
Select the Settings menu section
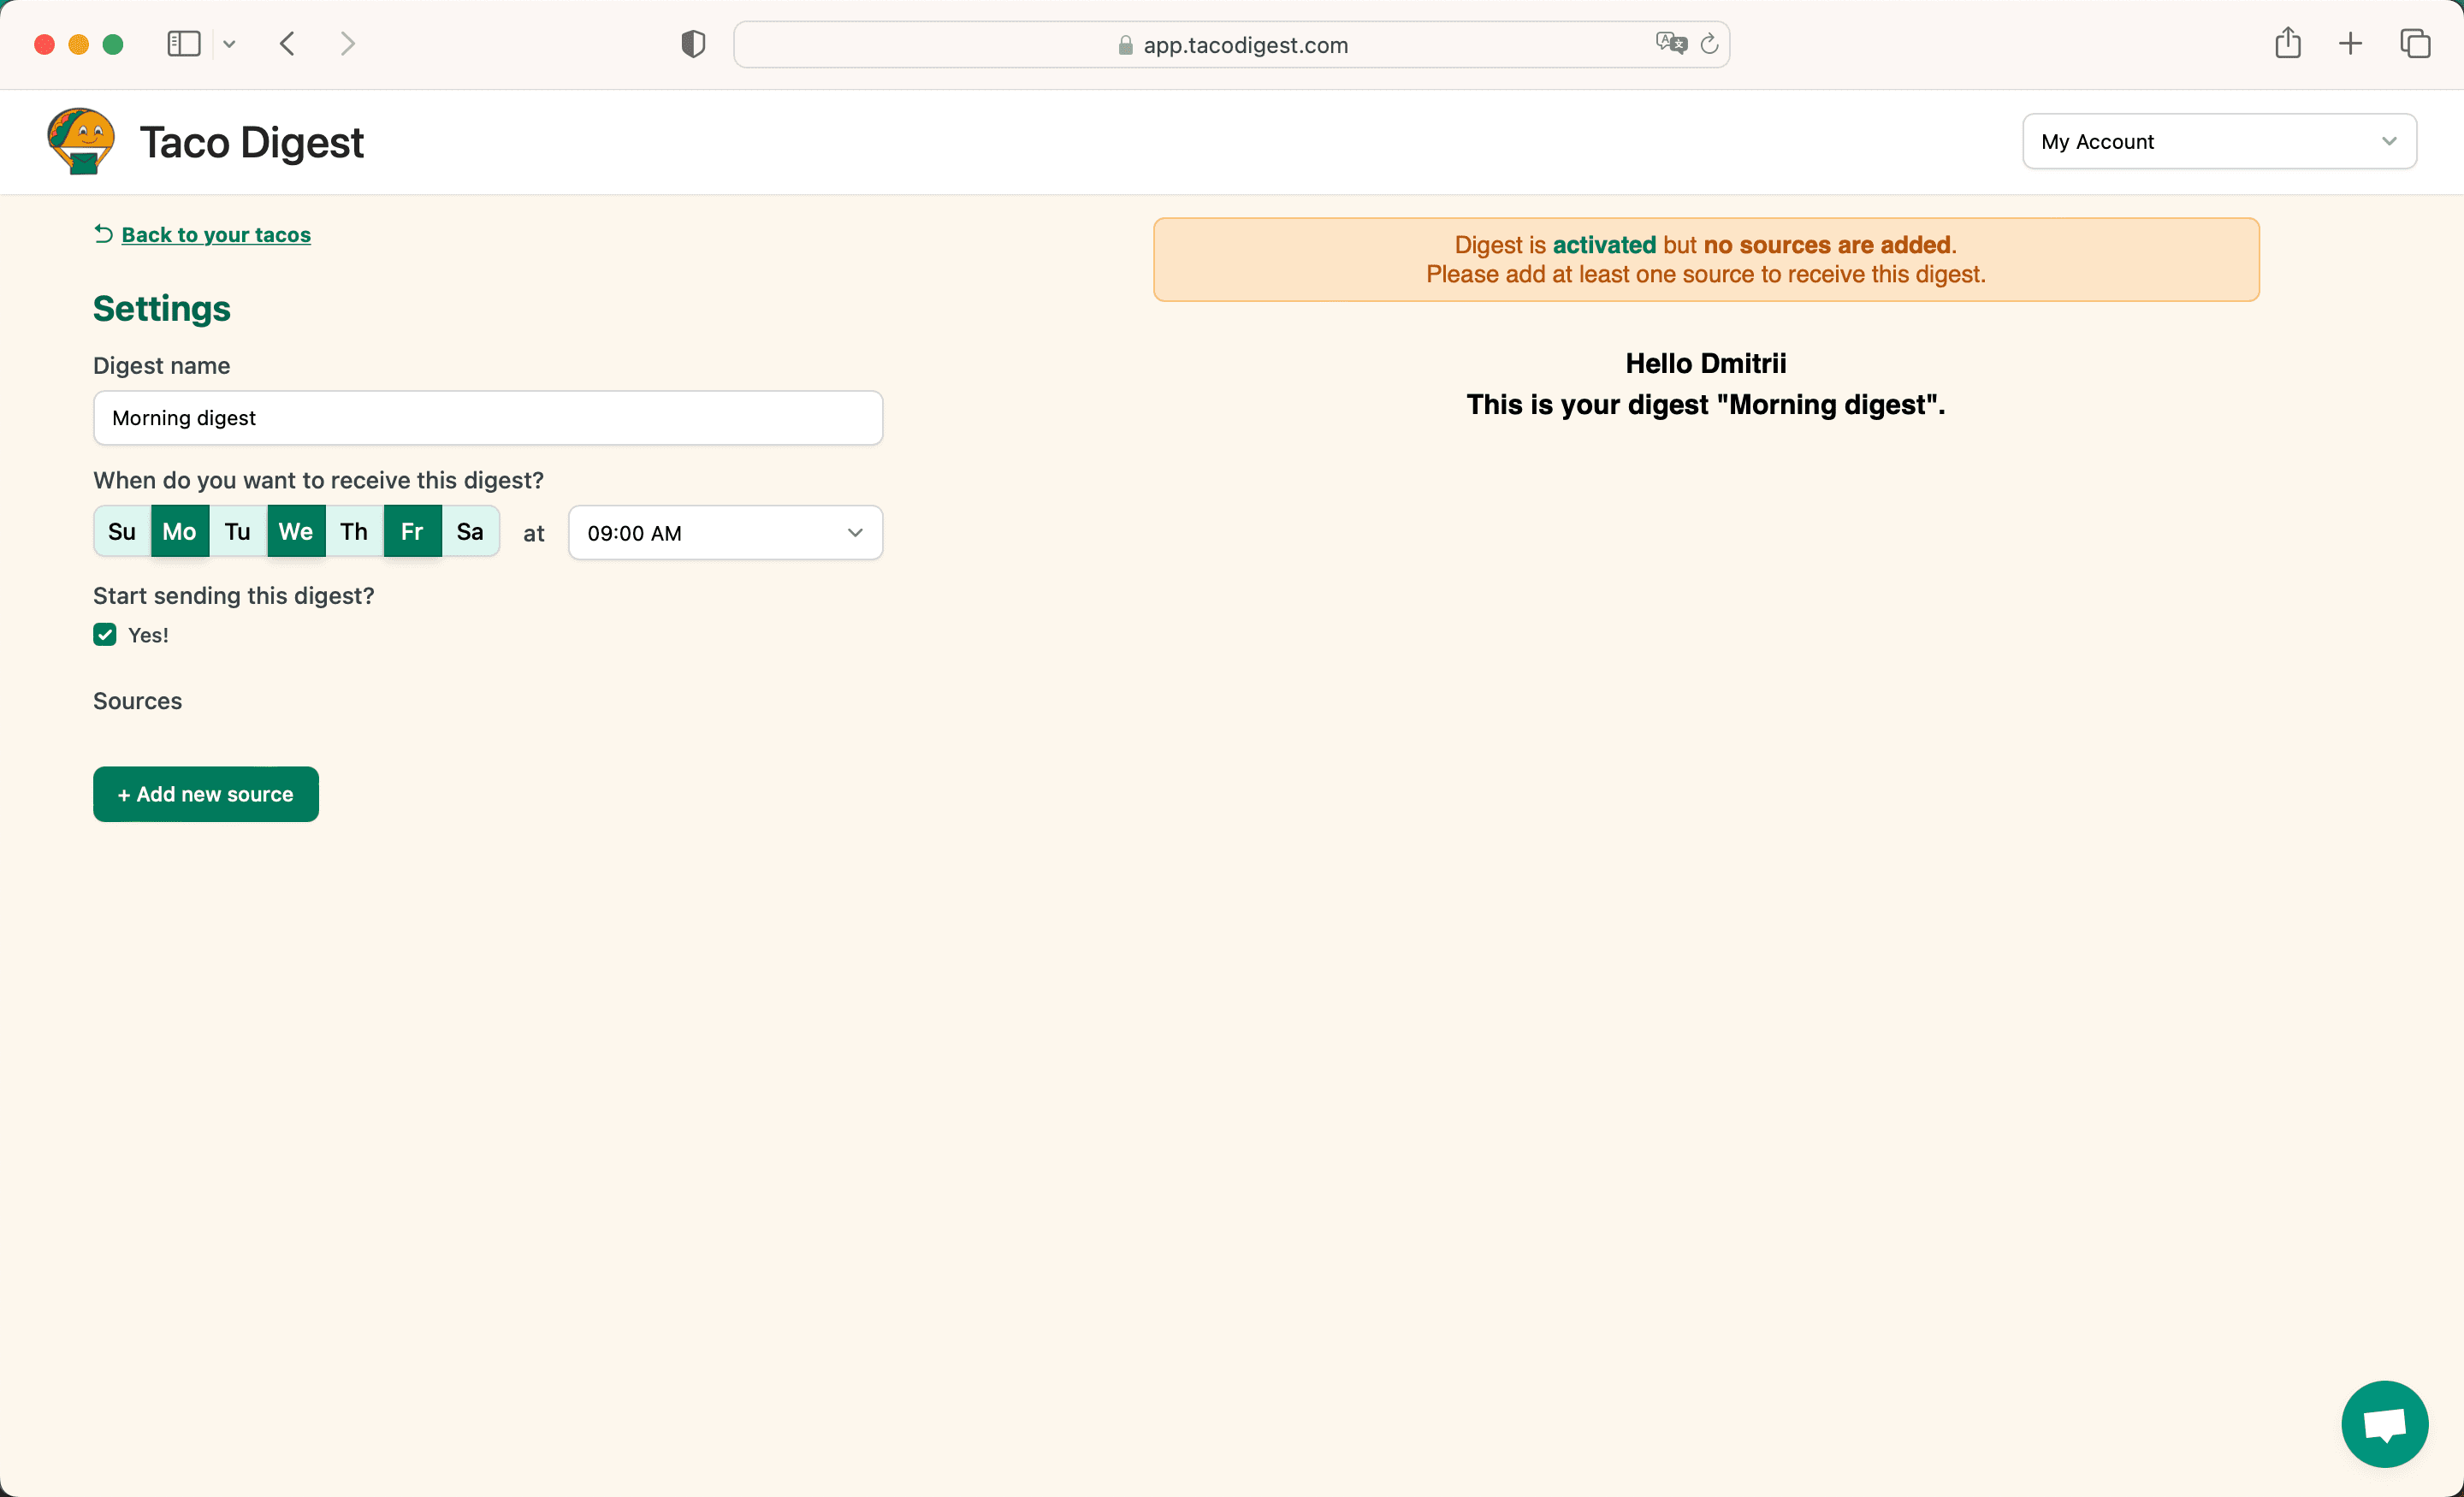pyautogui.click(x=162, y=308)
